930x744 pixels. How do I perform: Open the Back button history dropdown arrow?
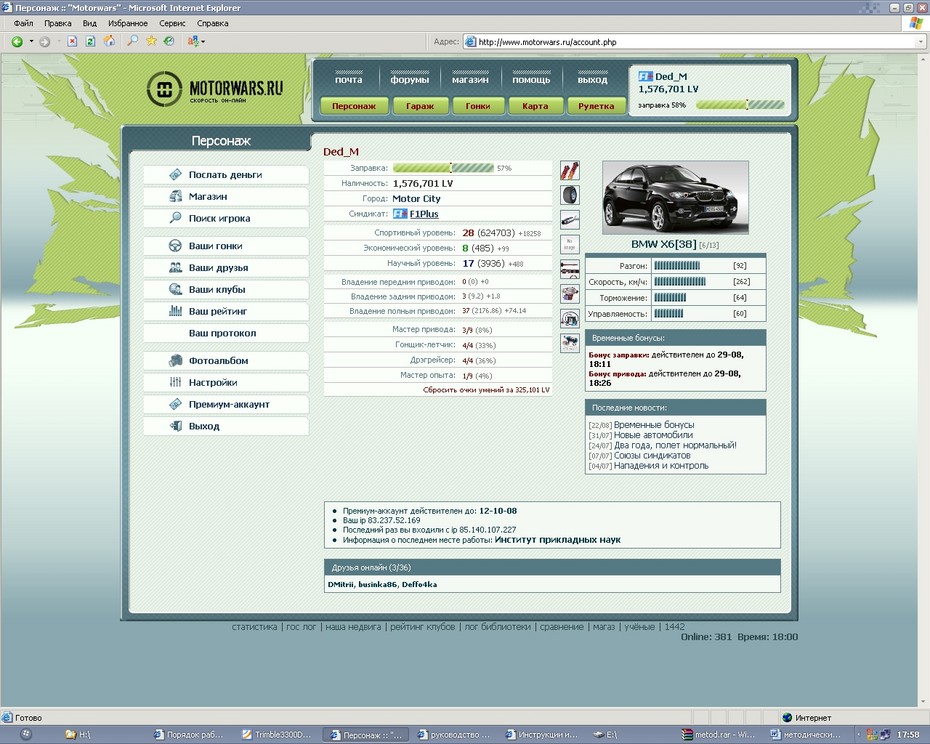click(31, 42)
